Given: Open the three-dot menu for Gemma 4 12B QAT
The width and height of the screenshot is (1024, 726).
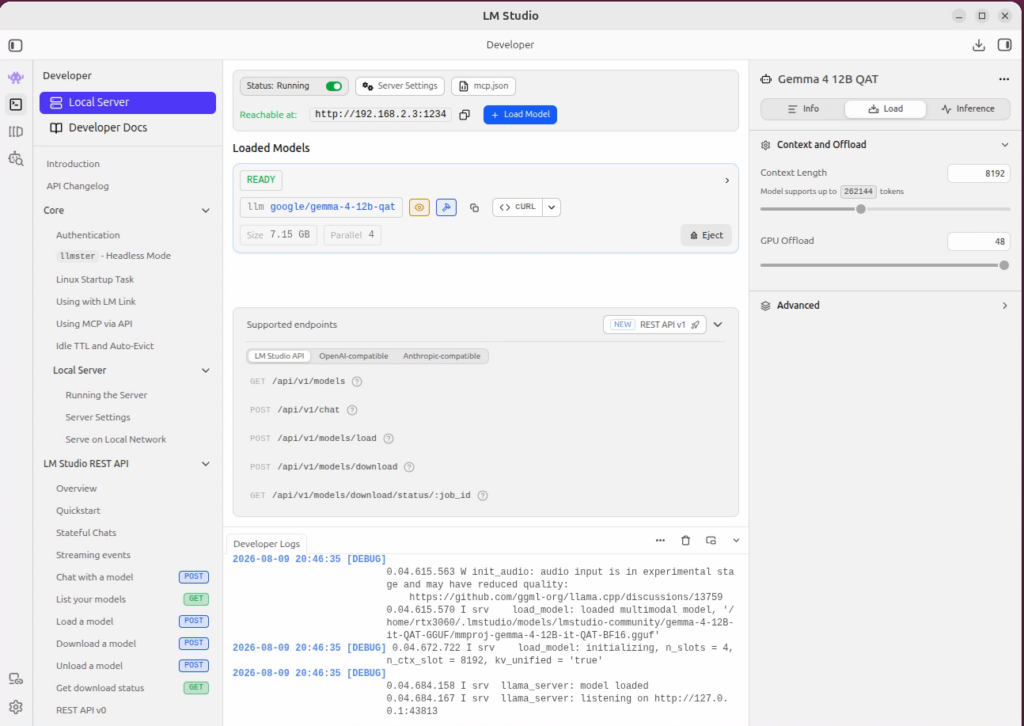Looking at the screenshot, I should click(x=1004, y=79).
